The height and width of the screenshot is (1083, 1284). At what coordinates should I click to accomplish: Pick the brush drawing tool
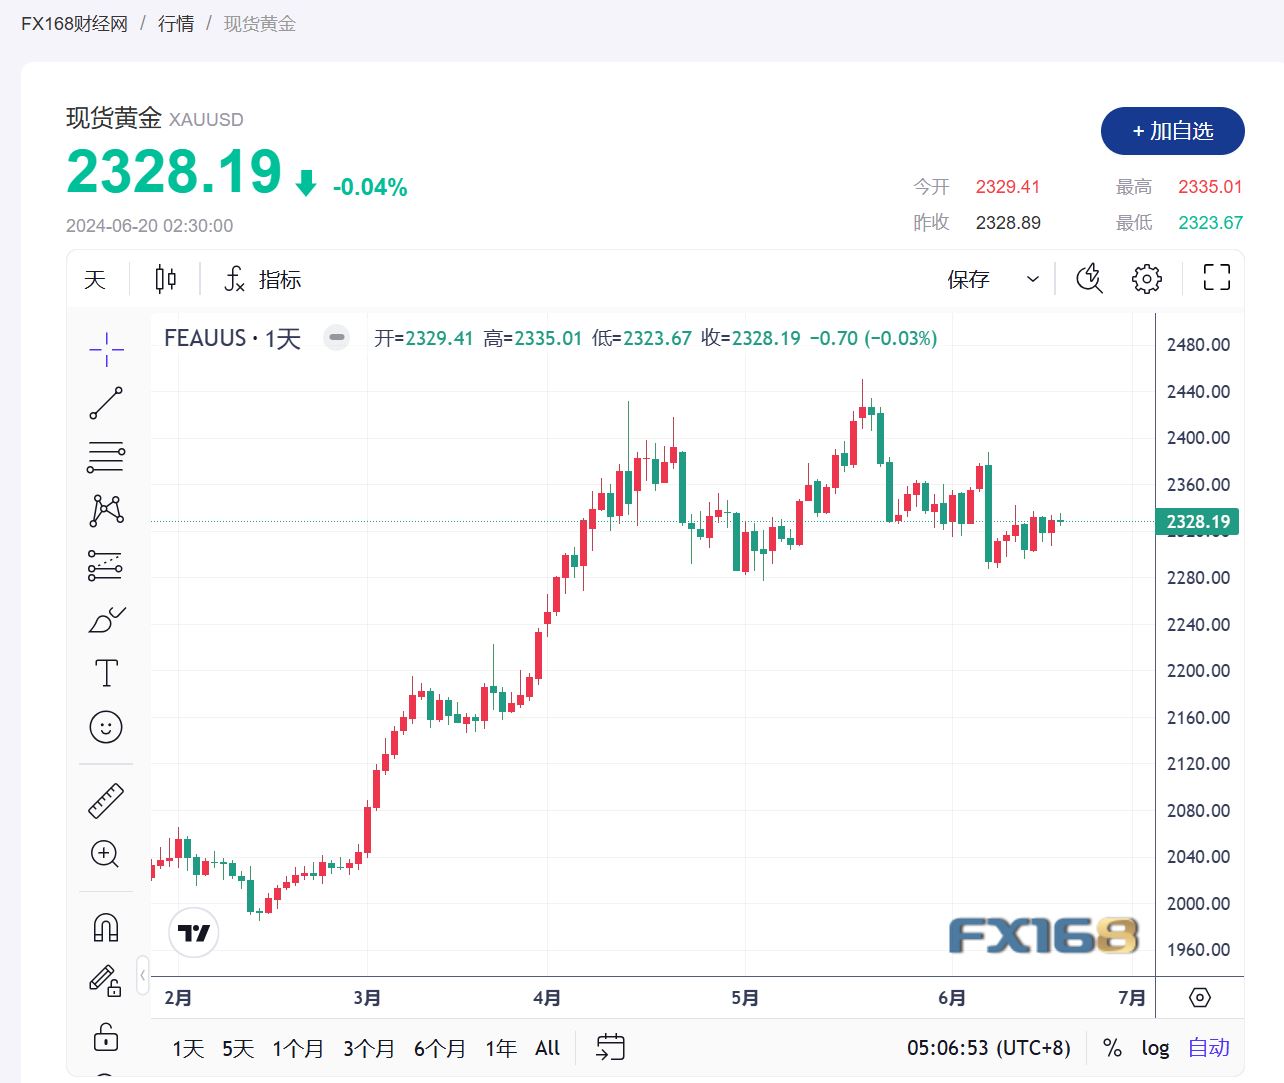(106, 620)
